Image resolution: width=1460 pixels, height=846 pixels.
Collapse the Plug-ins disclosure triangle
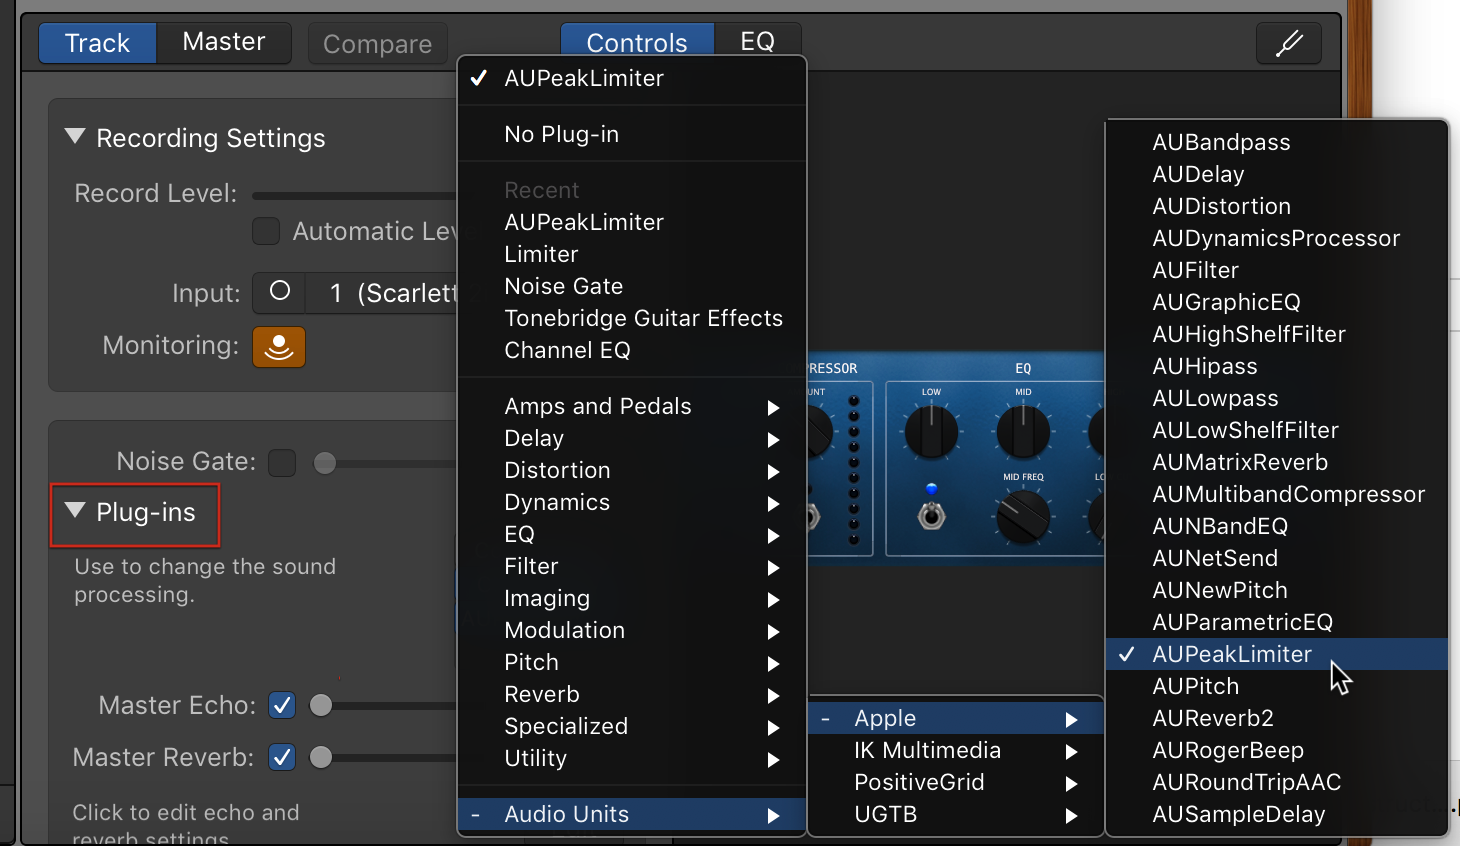(x=75, y=511)
